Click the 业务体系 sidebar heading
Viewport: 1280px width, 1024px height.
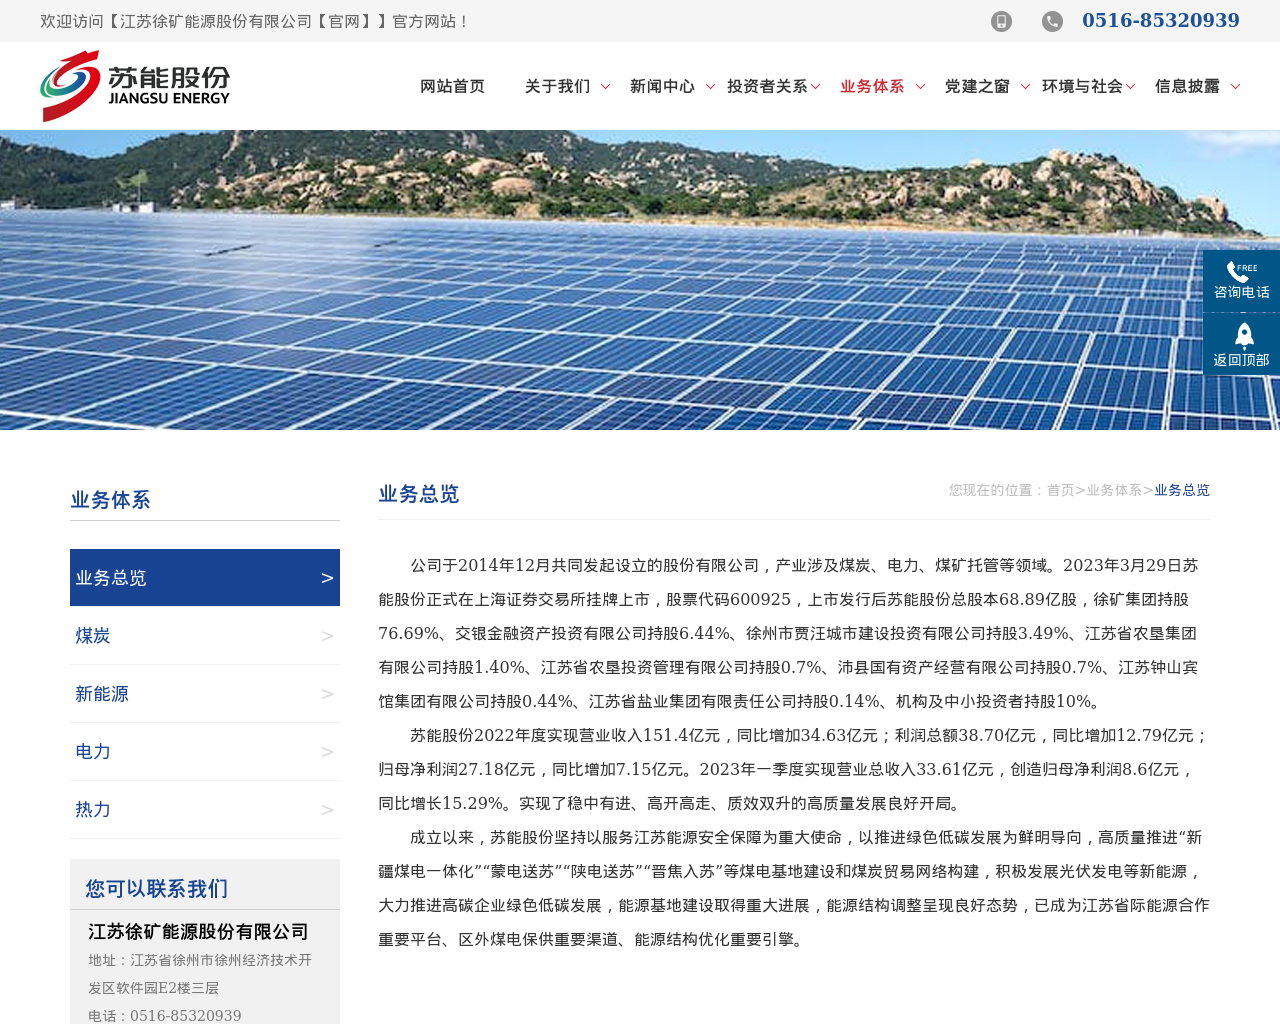click(x=110, y=500)
